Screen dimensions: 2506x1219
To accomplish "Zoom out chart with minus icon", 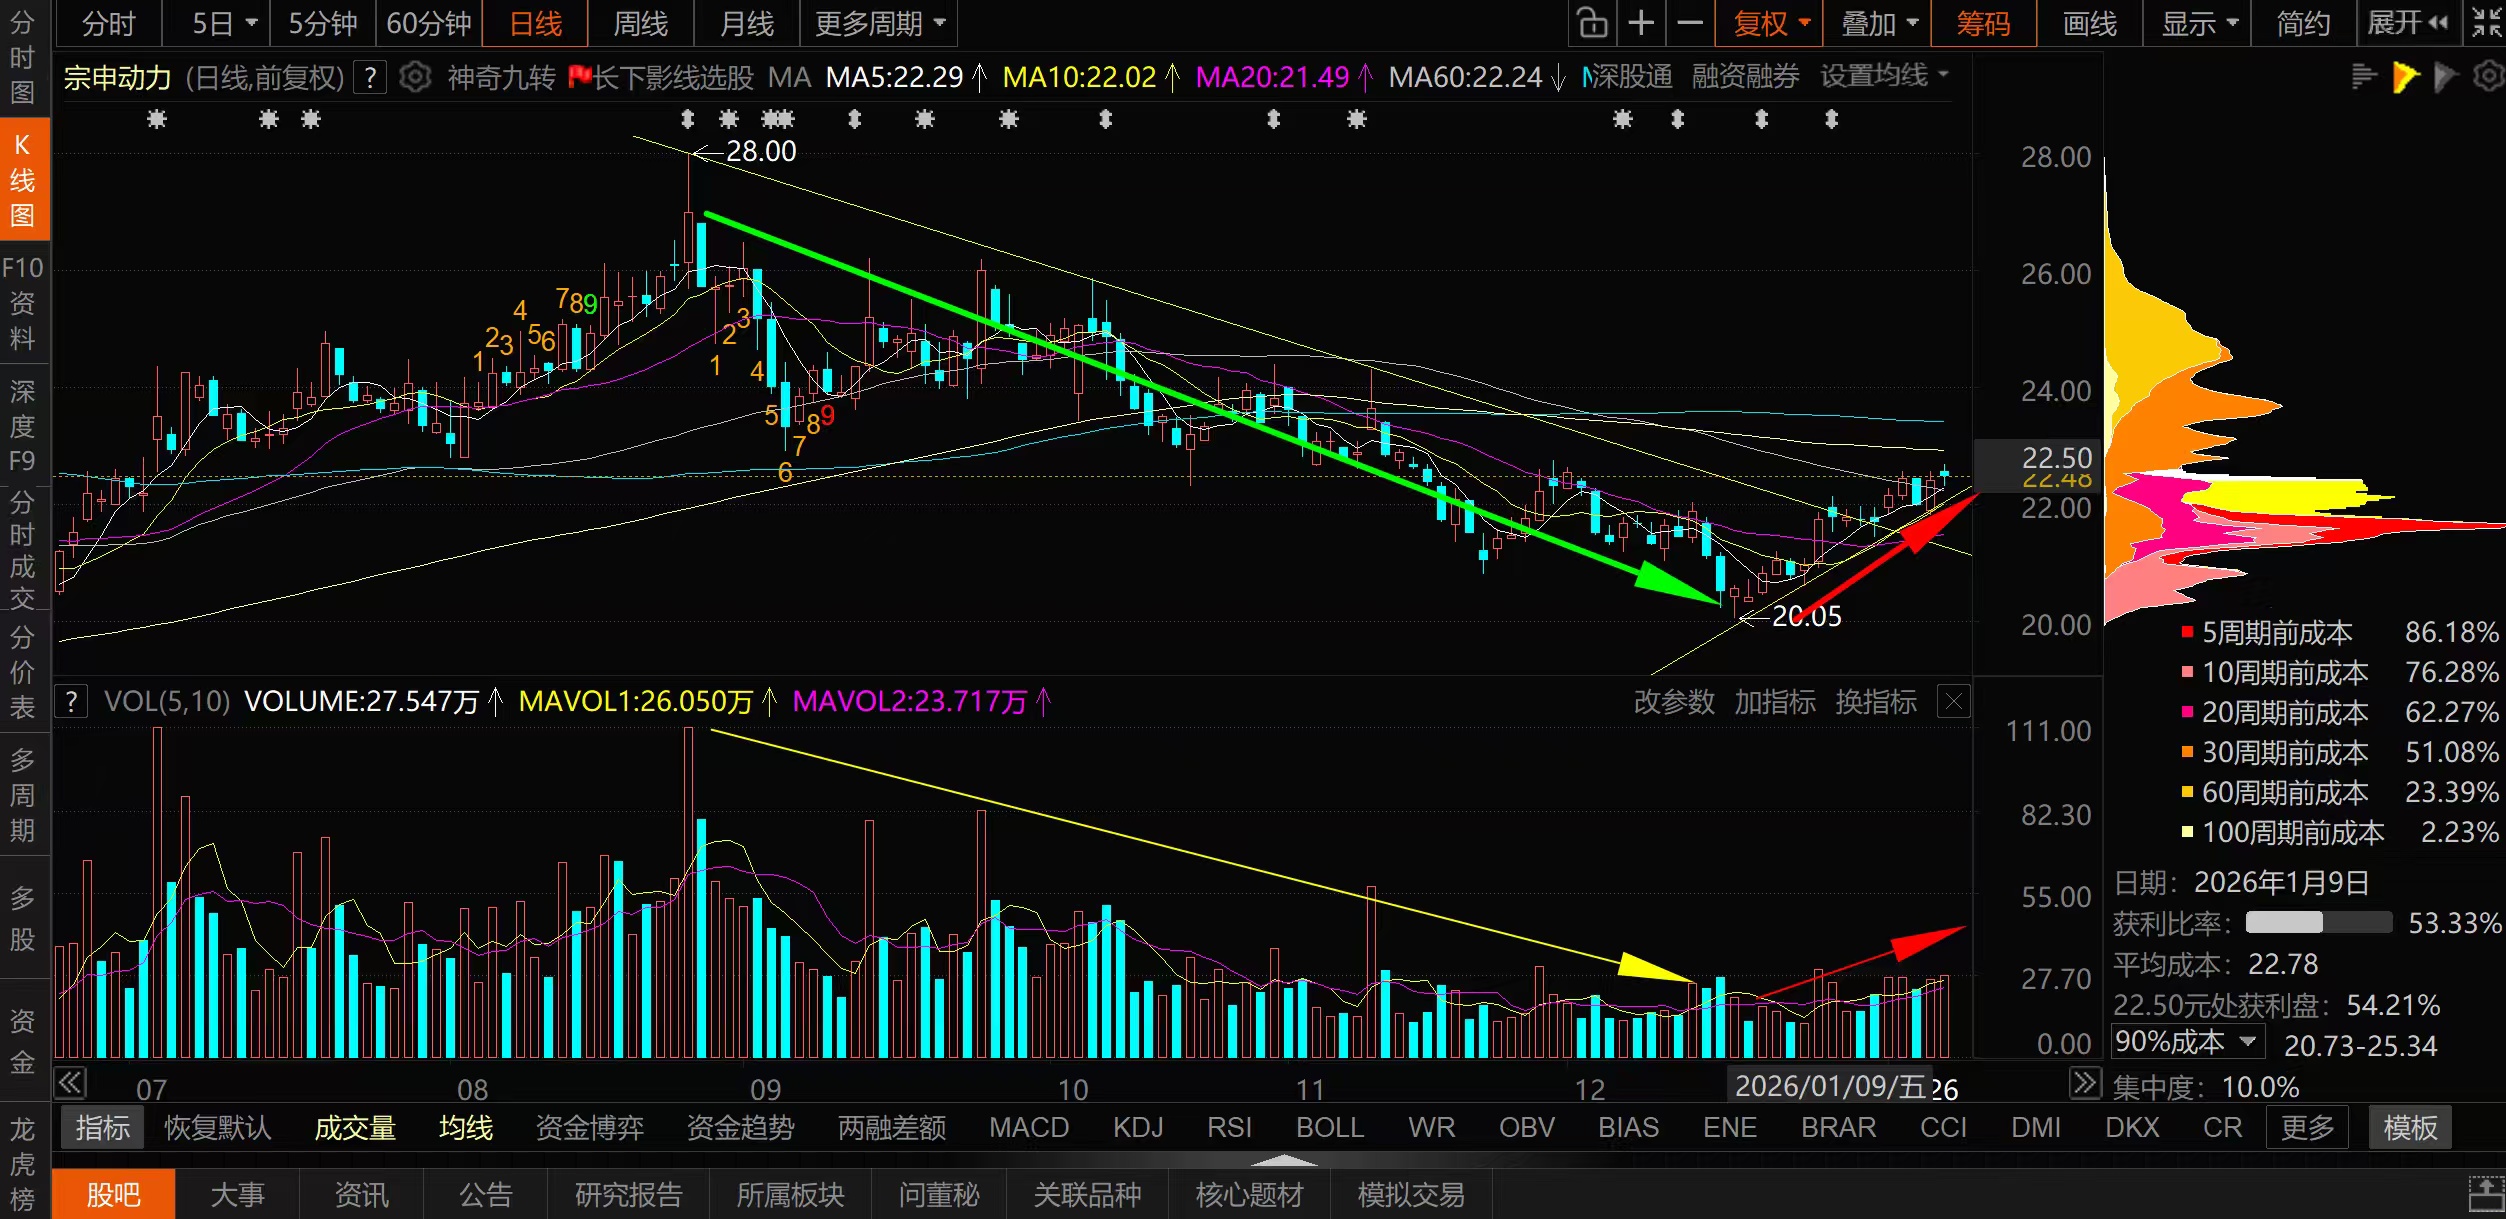I will tap(1690, 23).
